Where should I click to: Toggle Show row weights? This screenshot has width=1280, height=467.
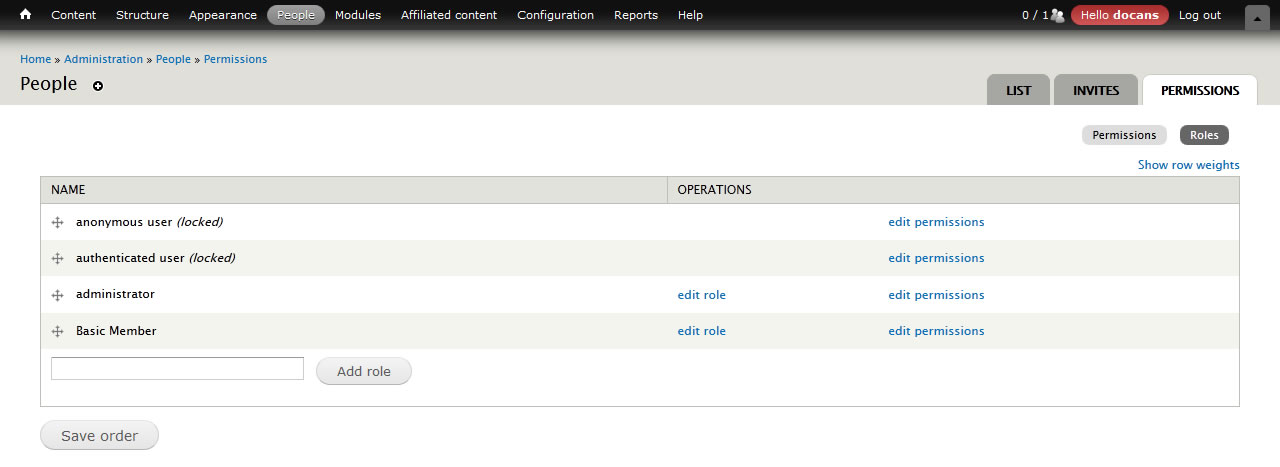pyautogui.click(x=1188, y=165)
